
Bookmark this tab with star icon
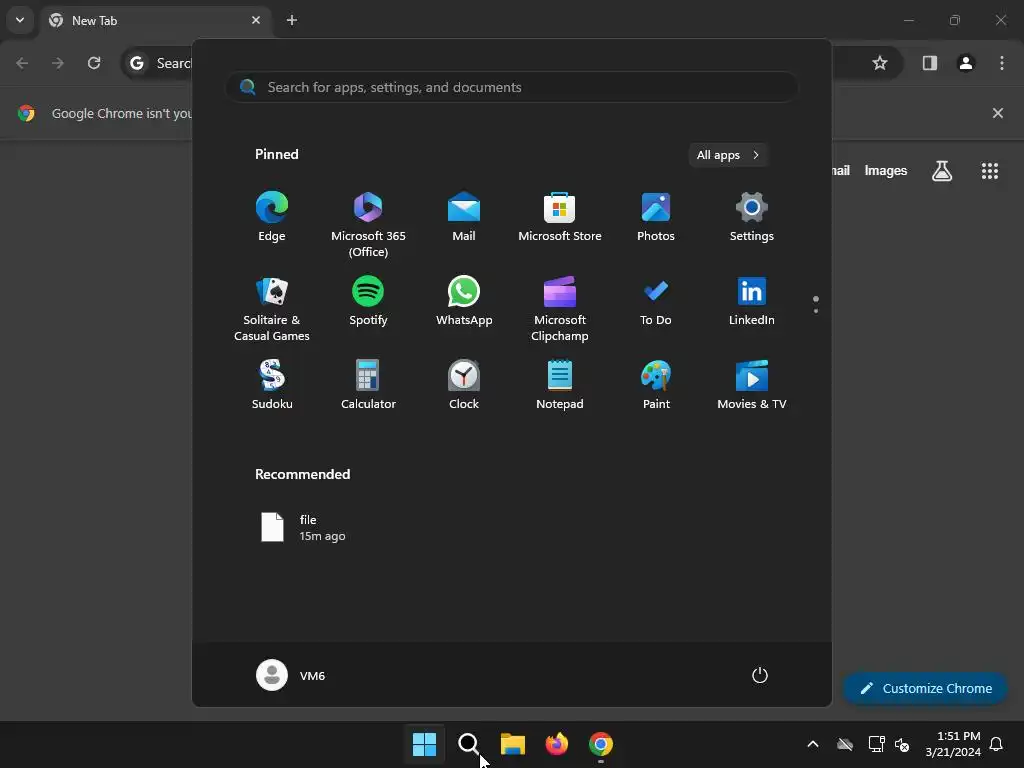[x=880, y=63]
